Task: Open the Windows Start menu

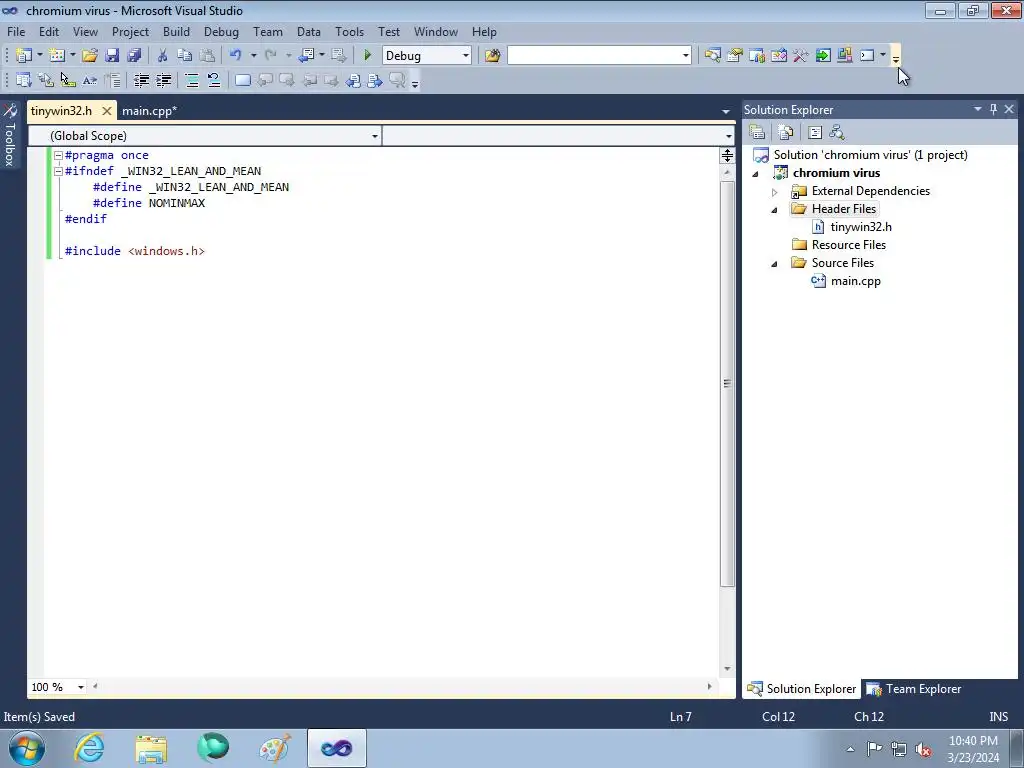Action: [x=27, y=748]
